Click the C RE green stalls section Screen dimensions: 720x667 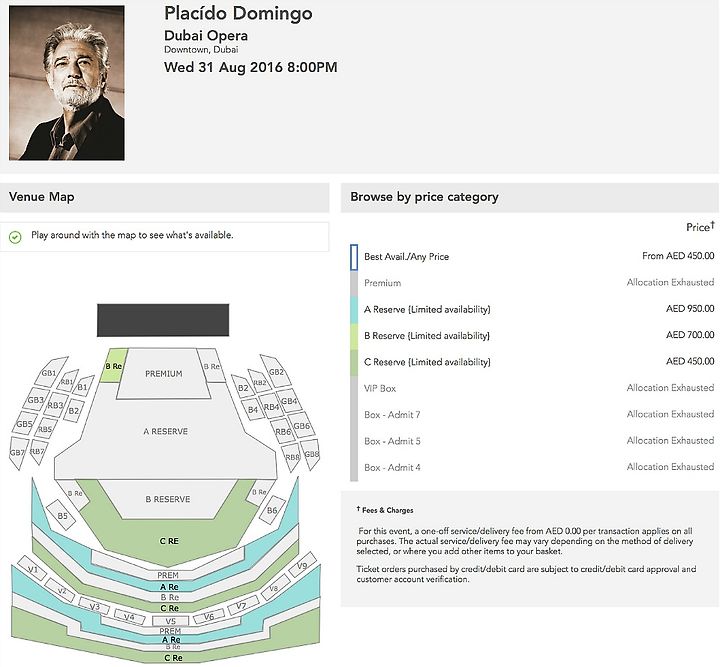pos(169,541)
